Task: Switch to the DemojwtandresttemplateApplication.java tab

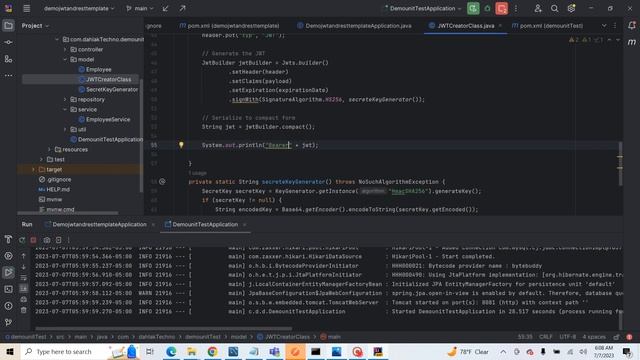Action: pos(354,26)
